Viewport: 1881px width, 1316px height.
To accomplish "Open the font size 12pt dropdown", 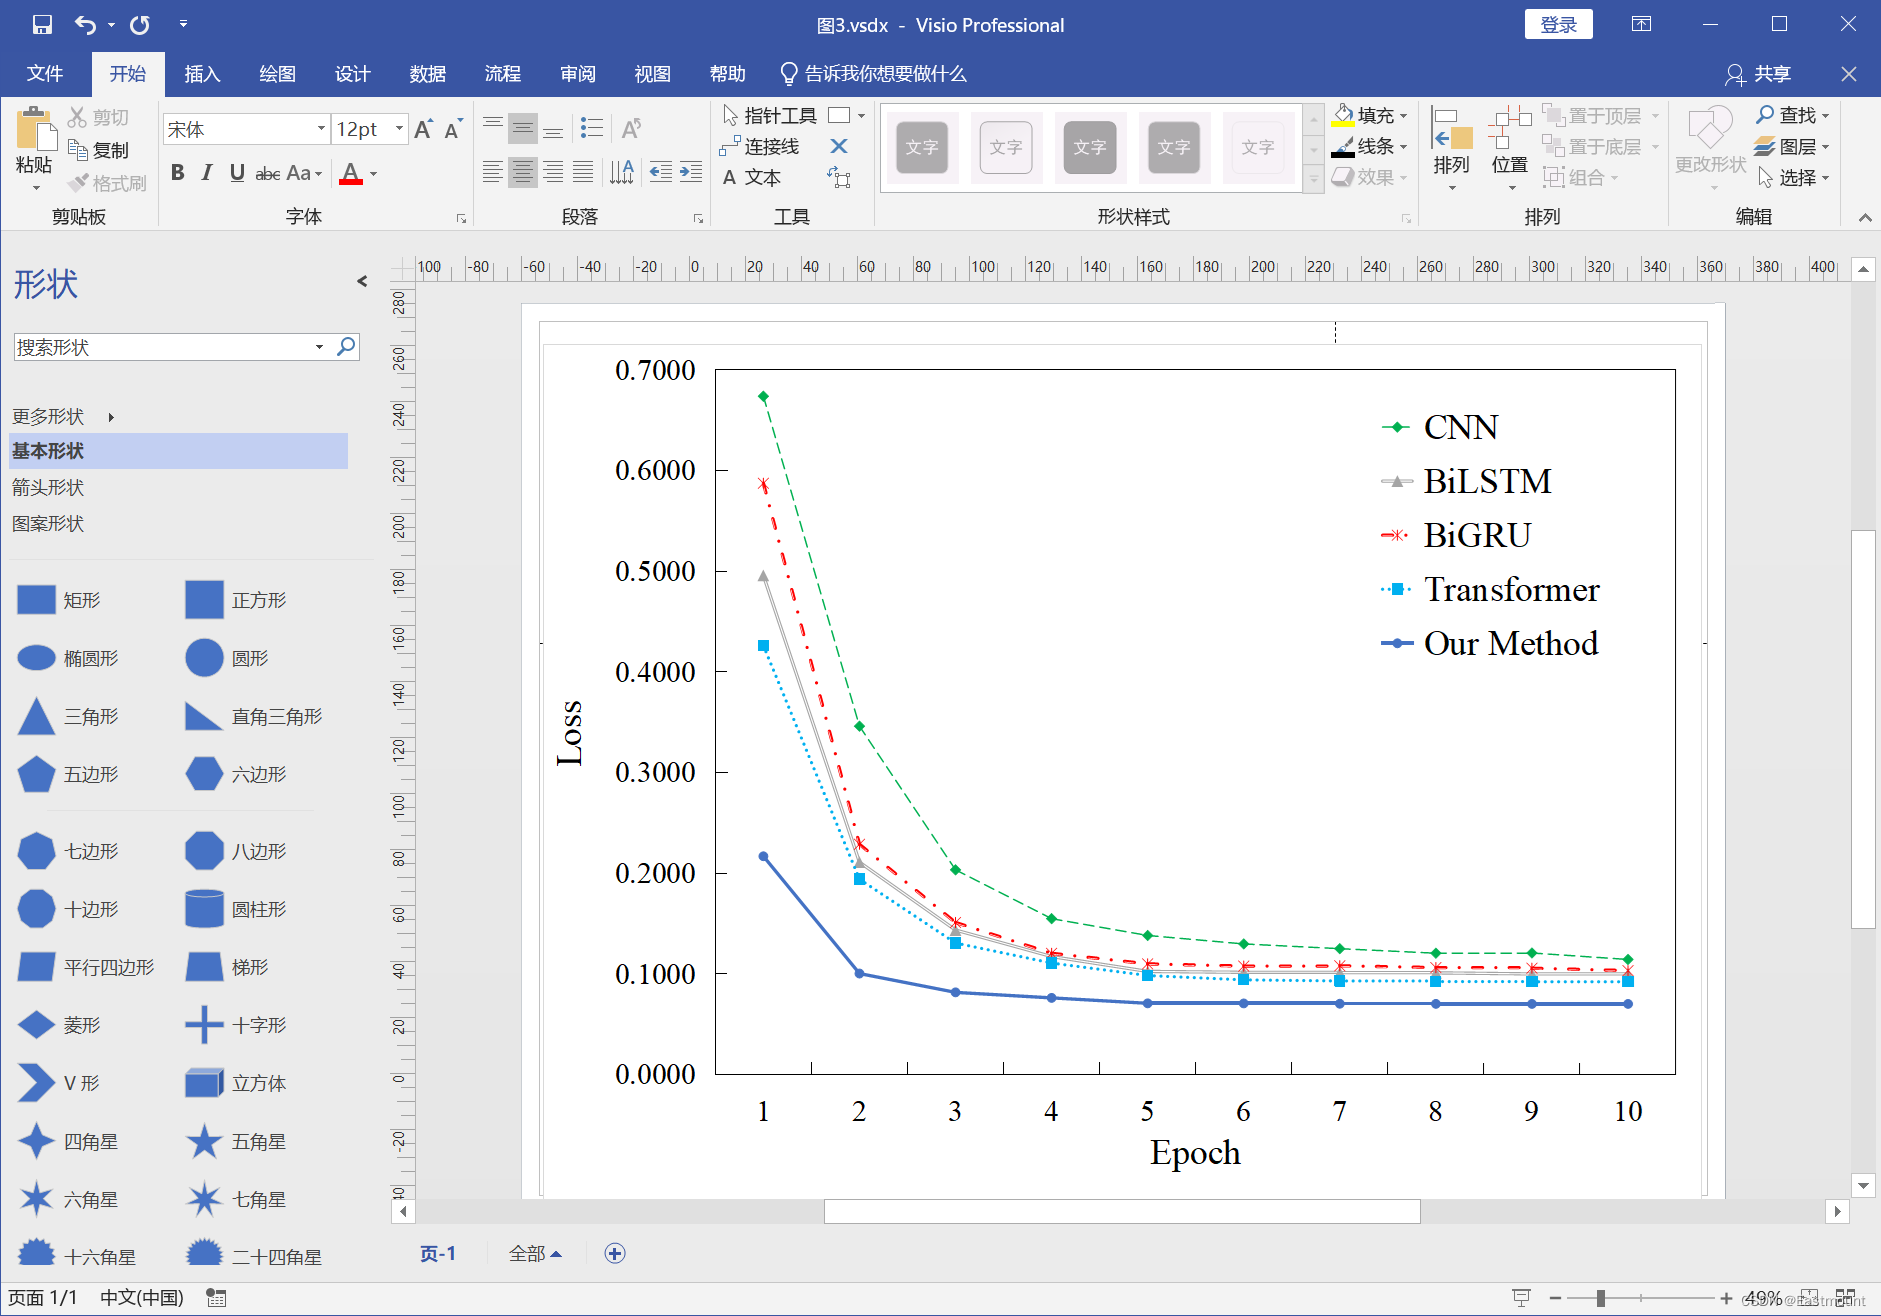I will point(399,129).
